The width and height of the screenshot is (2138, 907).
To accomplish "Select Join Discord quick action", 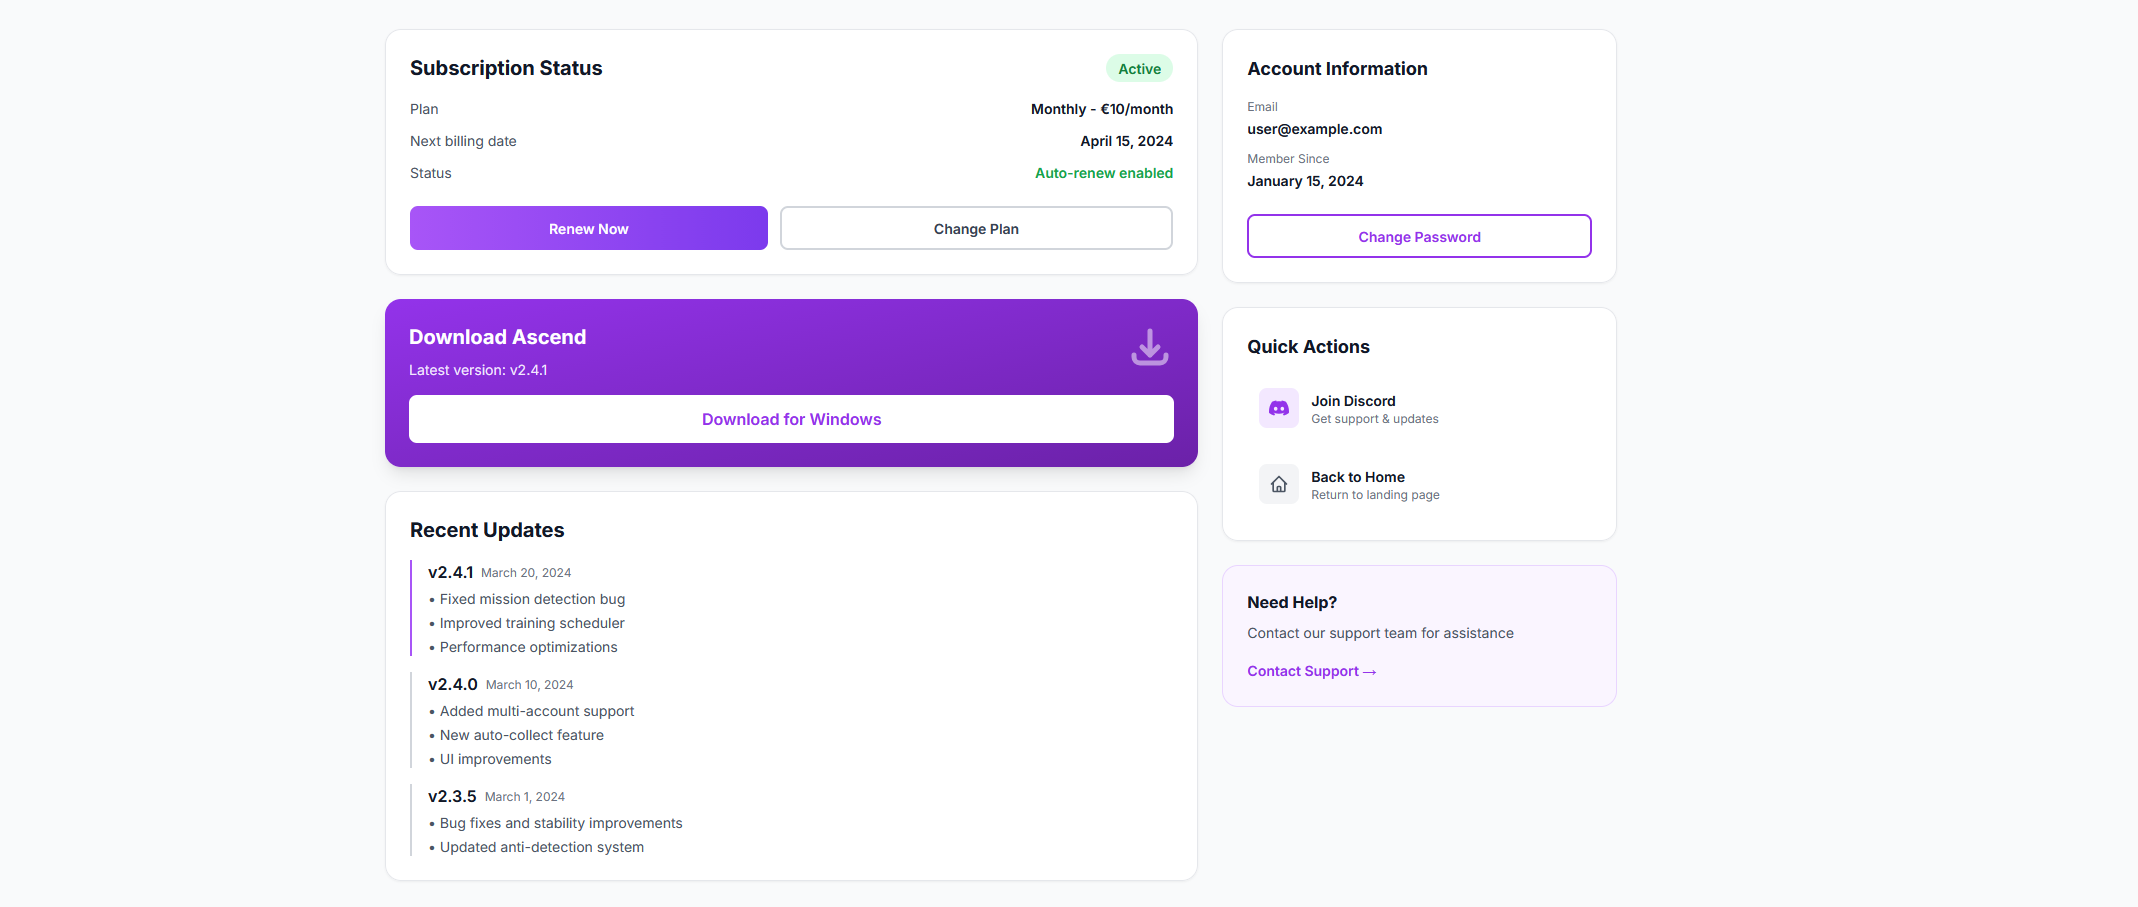I will pos(1419,408).
